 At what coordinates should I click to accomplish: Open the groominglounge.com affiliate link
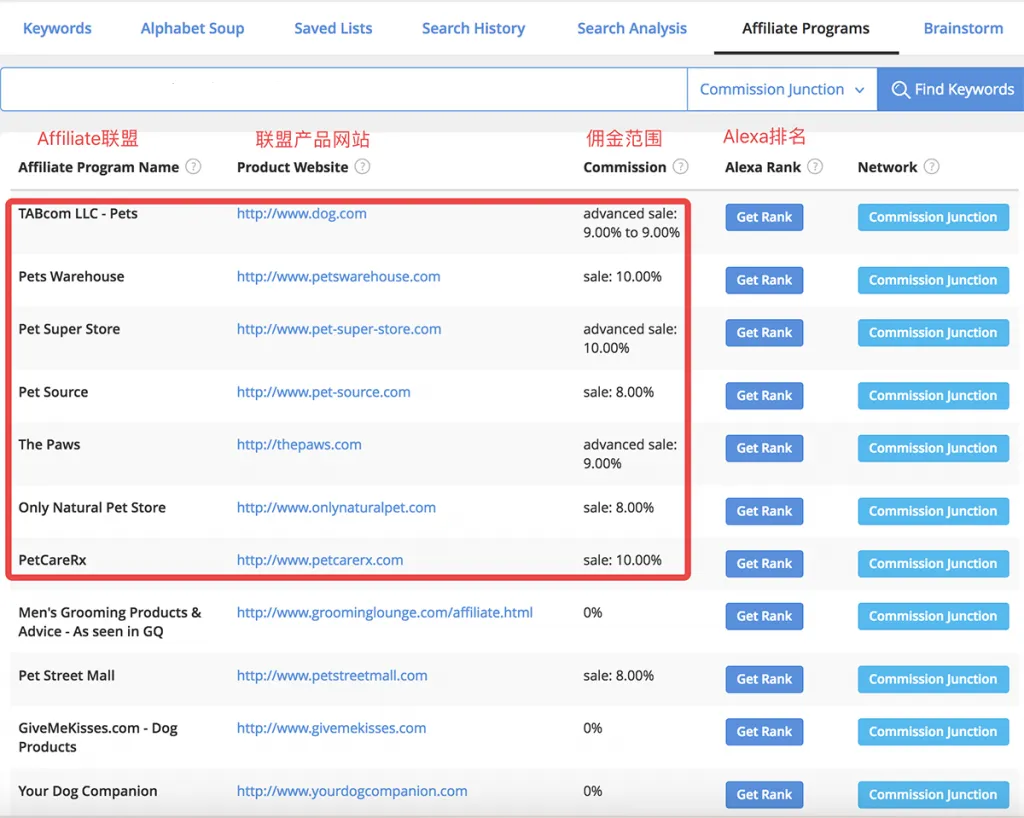click(x=384, y=612)
